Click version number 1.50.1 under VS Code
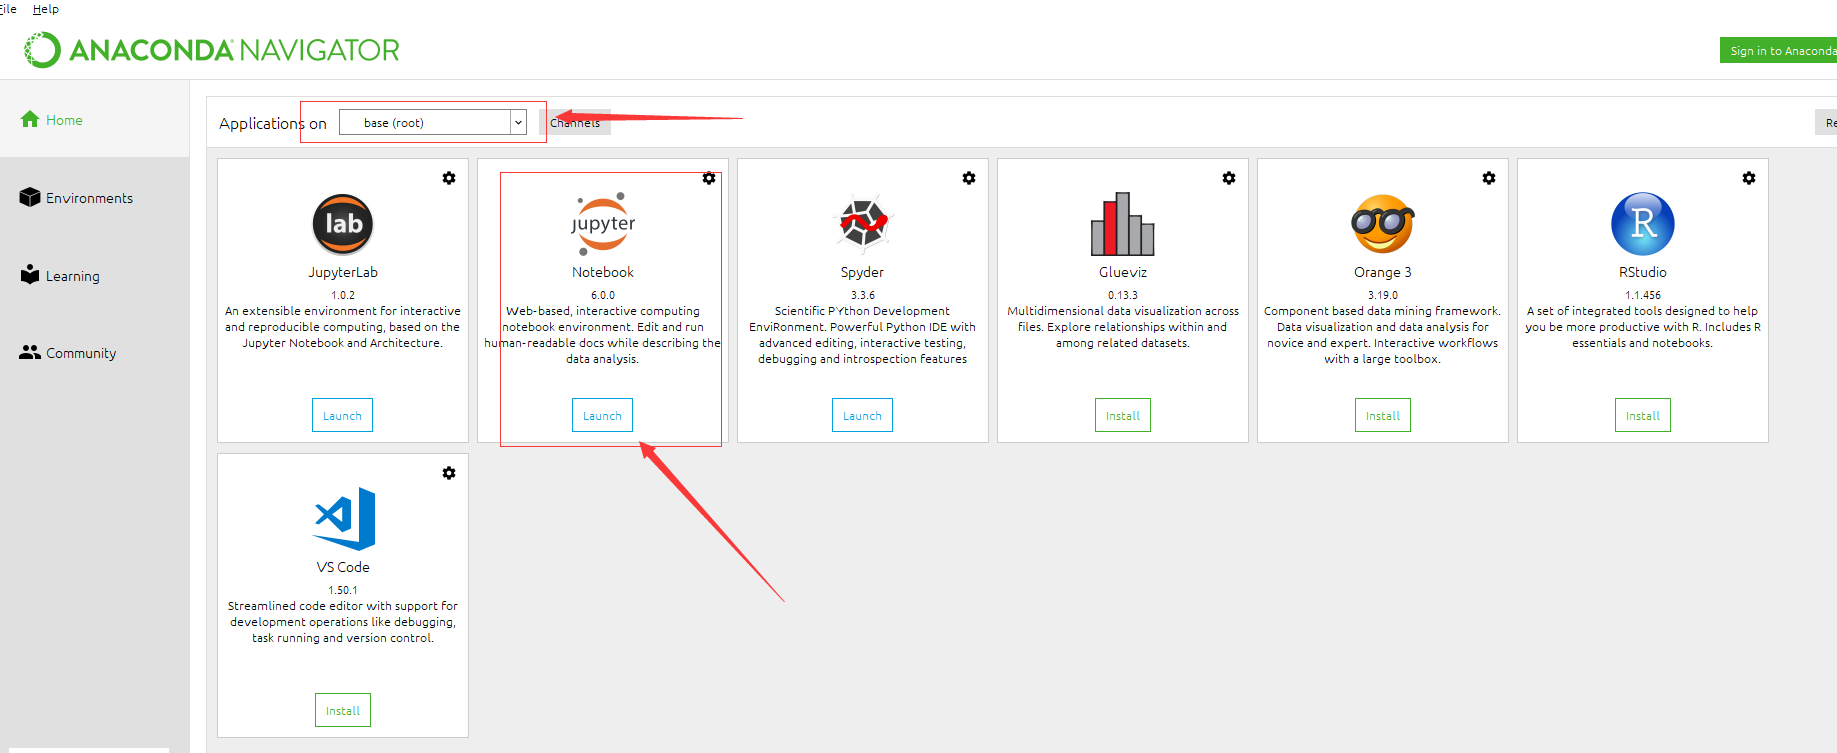Viewport: 1837px width, 753px height. coord(343,590)
